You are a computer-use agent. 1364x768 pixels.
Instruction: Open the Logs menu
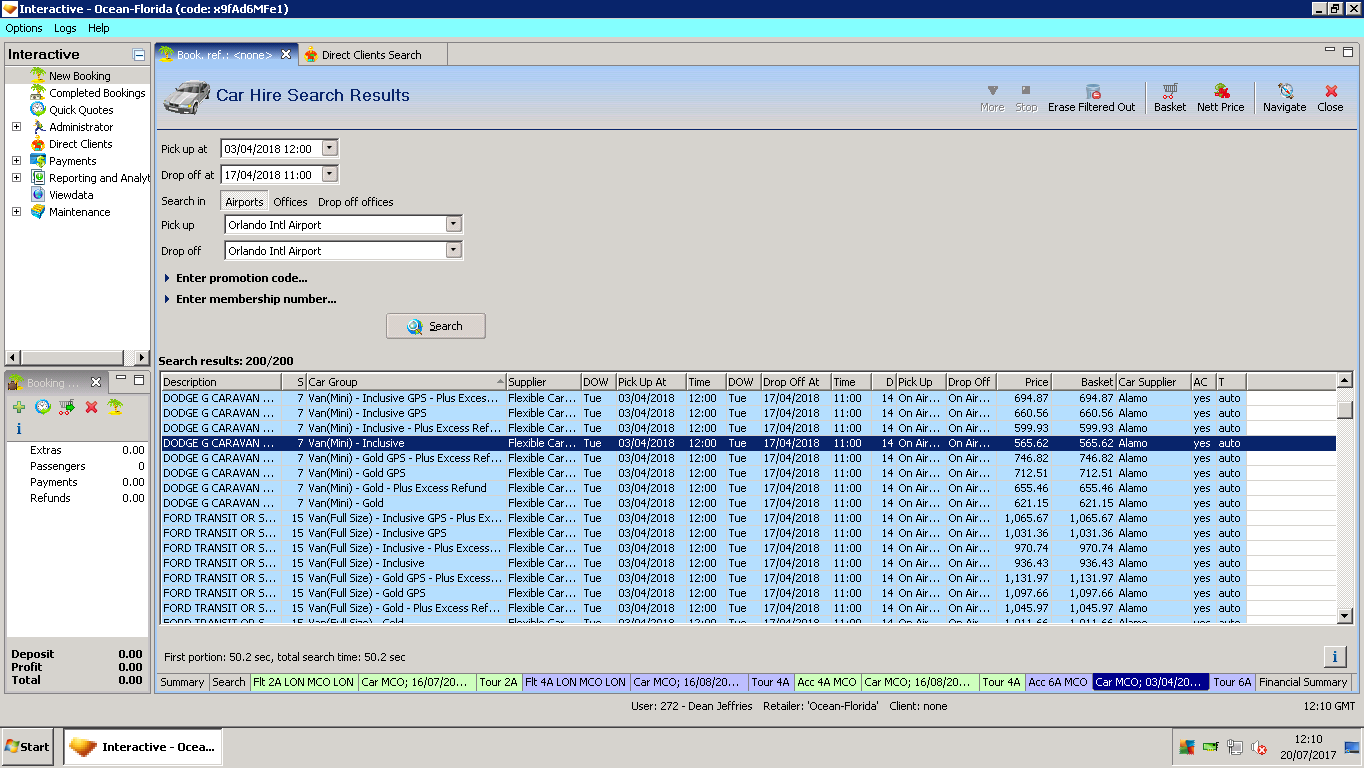point(65,28)
